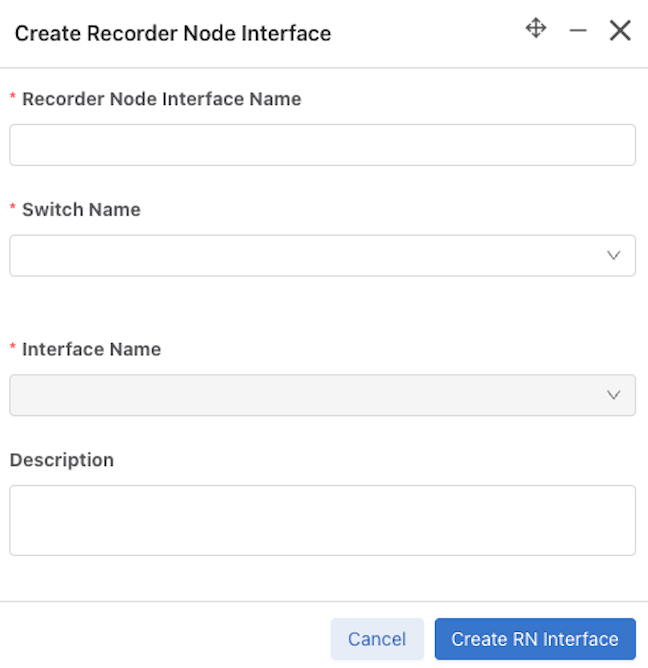The height and width of the screenshot is (668, 648).
Task: Click the "Create Recorder Node Interface" dialog title
Action: pyautogui.click(x=173, y=33)
